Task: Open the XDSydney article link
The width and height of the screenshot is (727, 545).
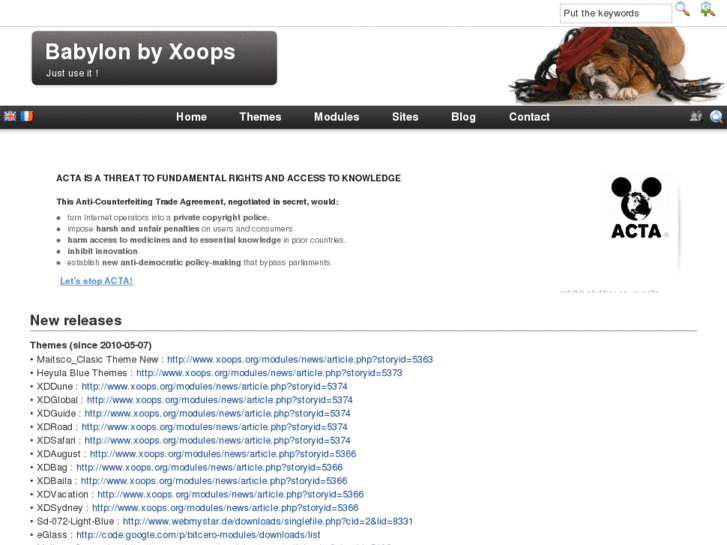Action: tap(225, 508)
